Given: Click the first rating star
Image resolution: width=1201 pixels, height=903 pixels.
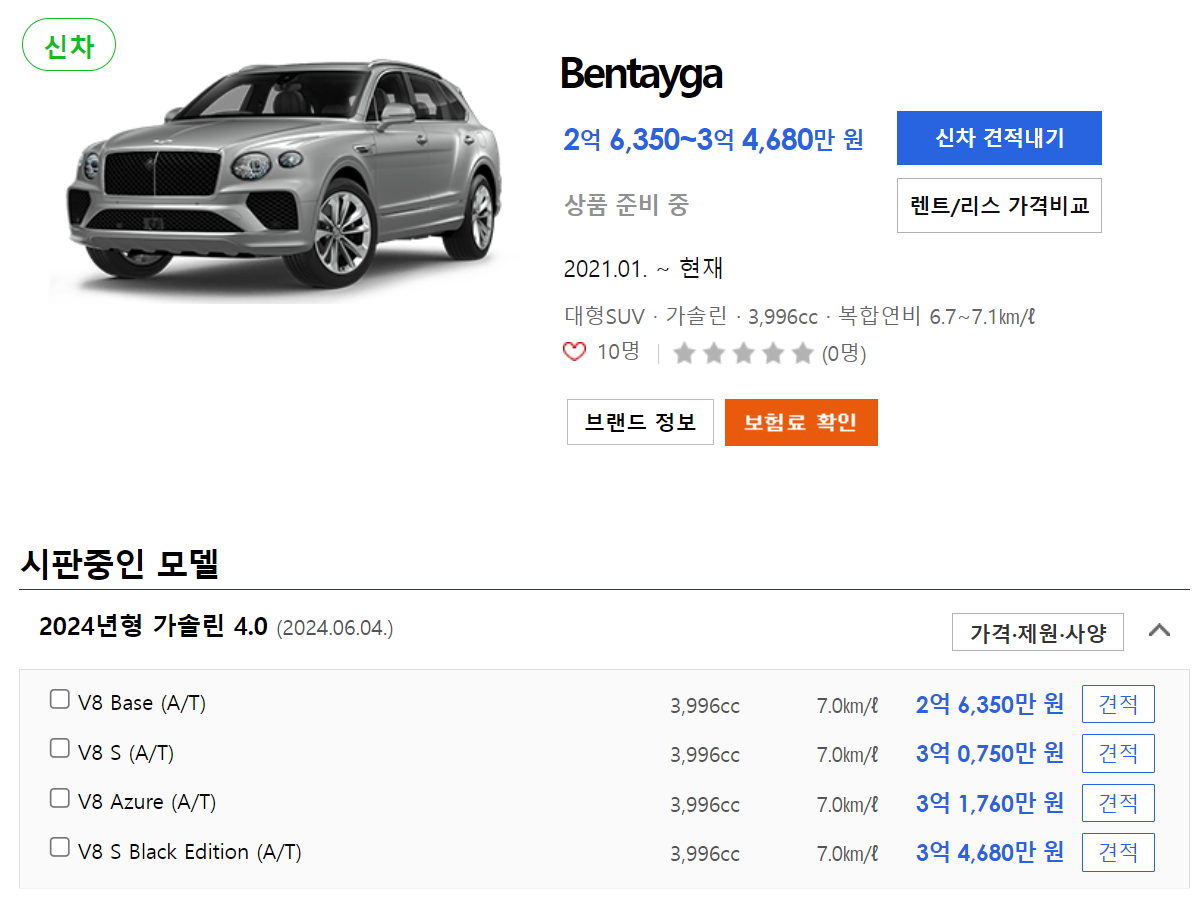Looking at the screenshot, I should [684, 353].
